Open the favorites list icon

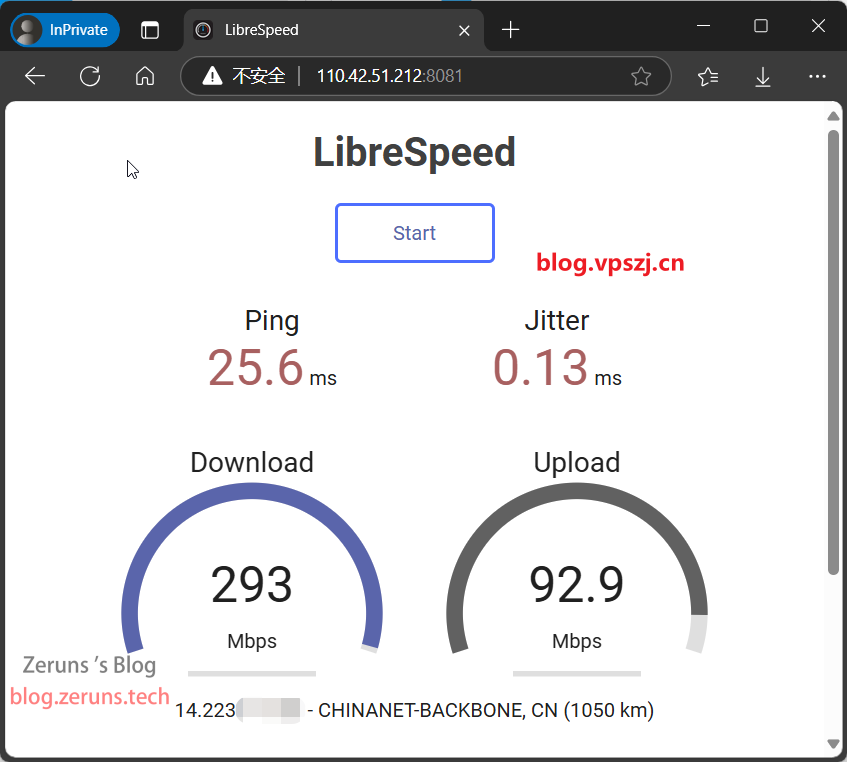pos(708,76)
